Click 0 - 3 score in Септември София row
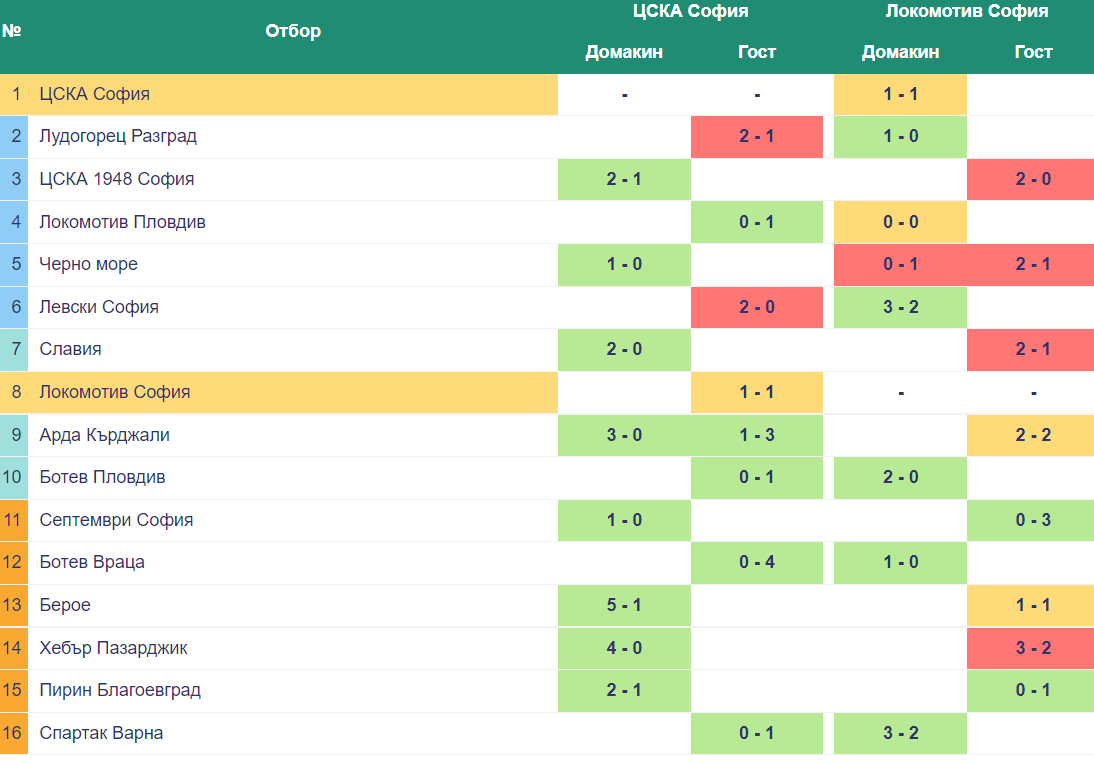Image resolution: width=1094 pixels, height=763 pixels. coord(1031,520)
